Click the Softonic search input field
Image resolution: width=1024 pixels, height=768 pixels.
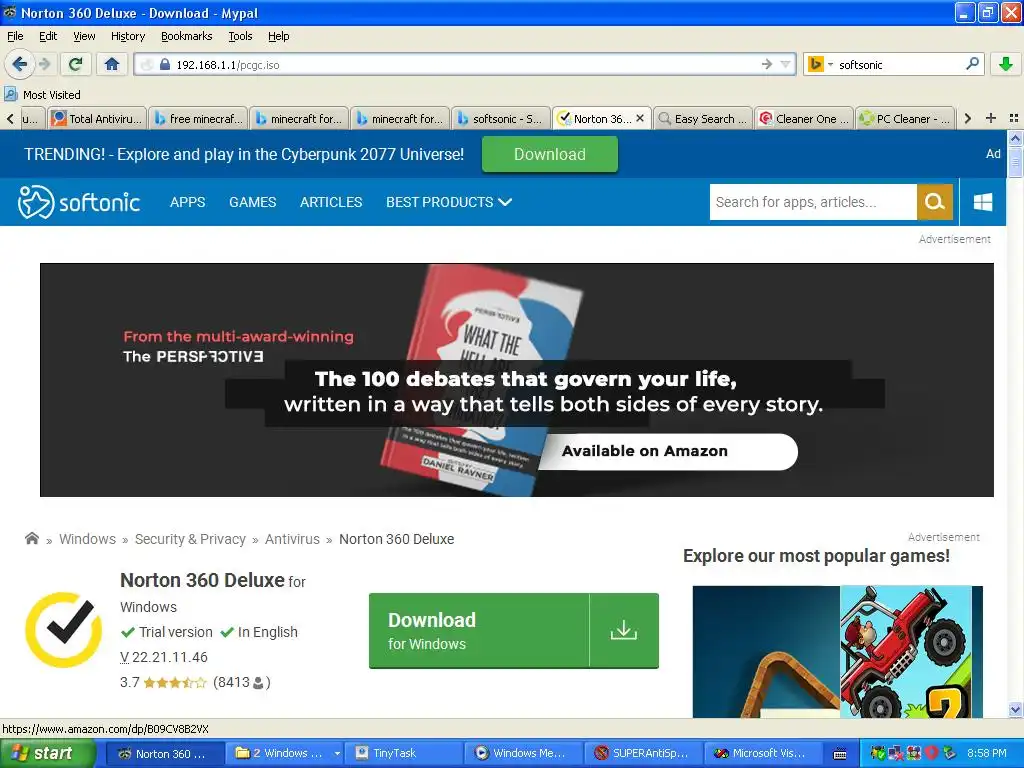pos(813,202)
